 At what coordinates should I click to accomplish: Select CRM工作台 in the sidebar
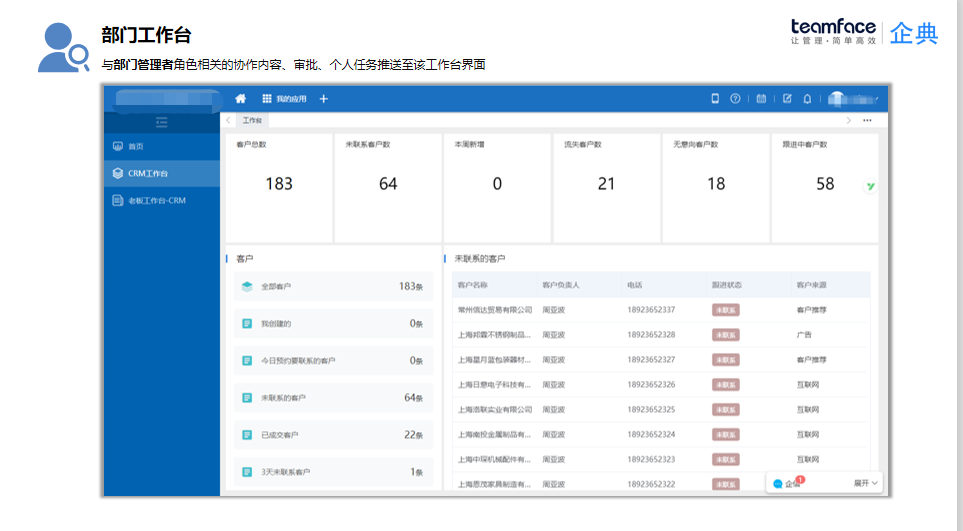162,173
